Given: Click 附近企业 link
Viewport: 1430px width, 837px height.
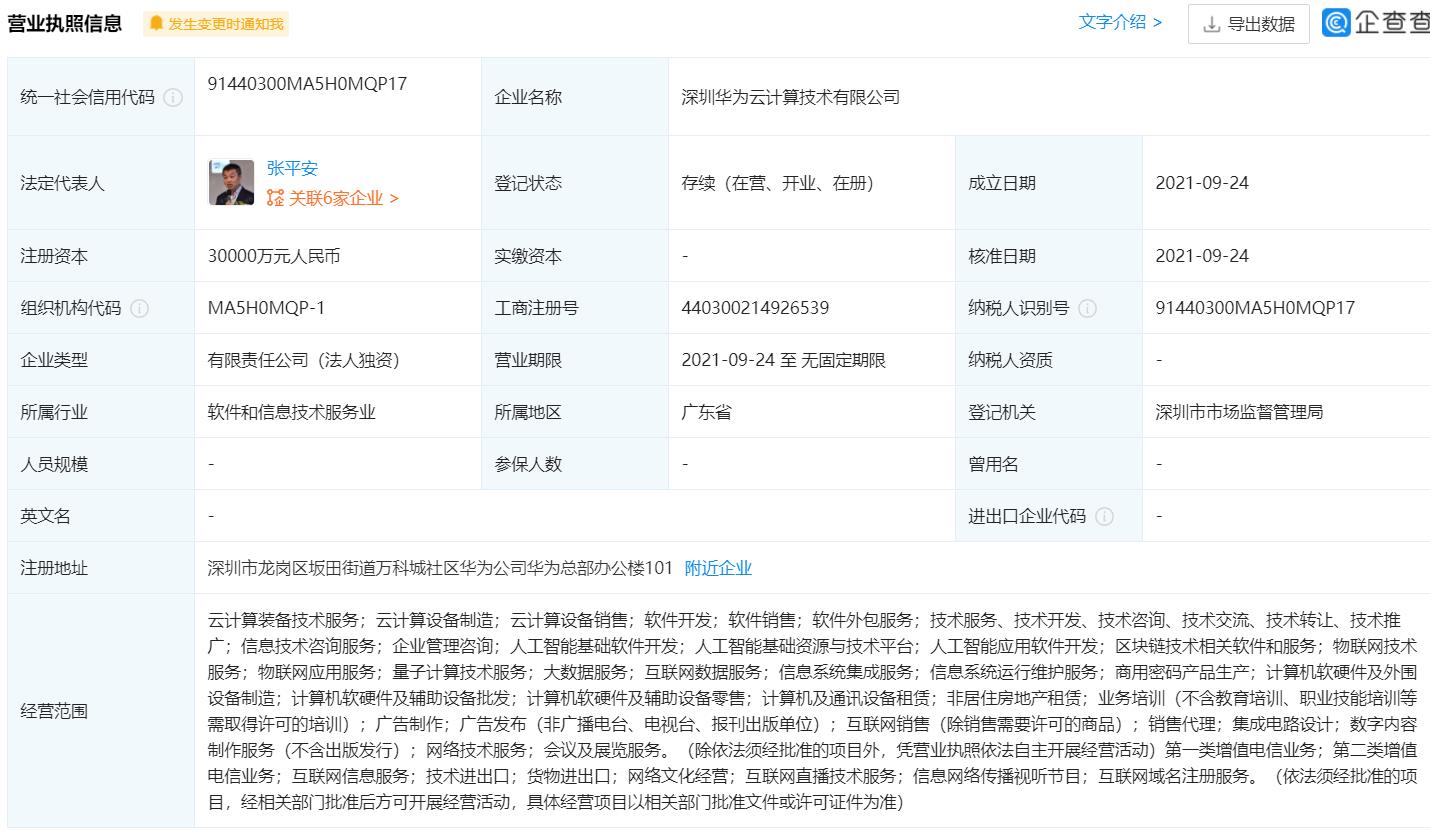Looking at the screenshot, I should (x=718, y=568).
